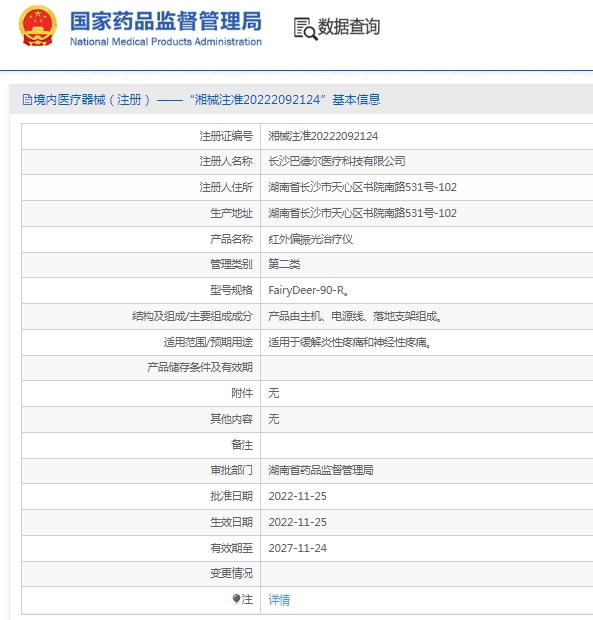This screenshot has height=620, width=593.
Task: Select 生效日期 value 2022-11-25
Action: point(297,522)
